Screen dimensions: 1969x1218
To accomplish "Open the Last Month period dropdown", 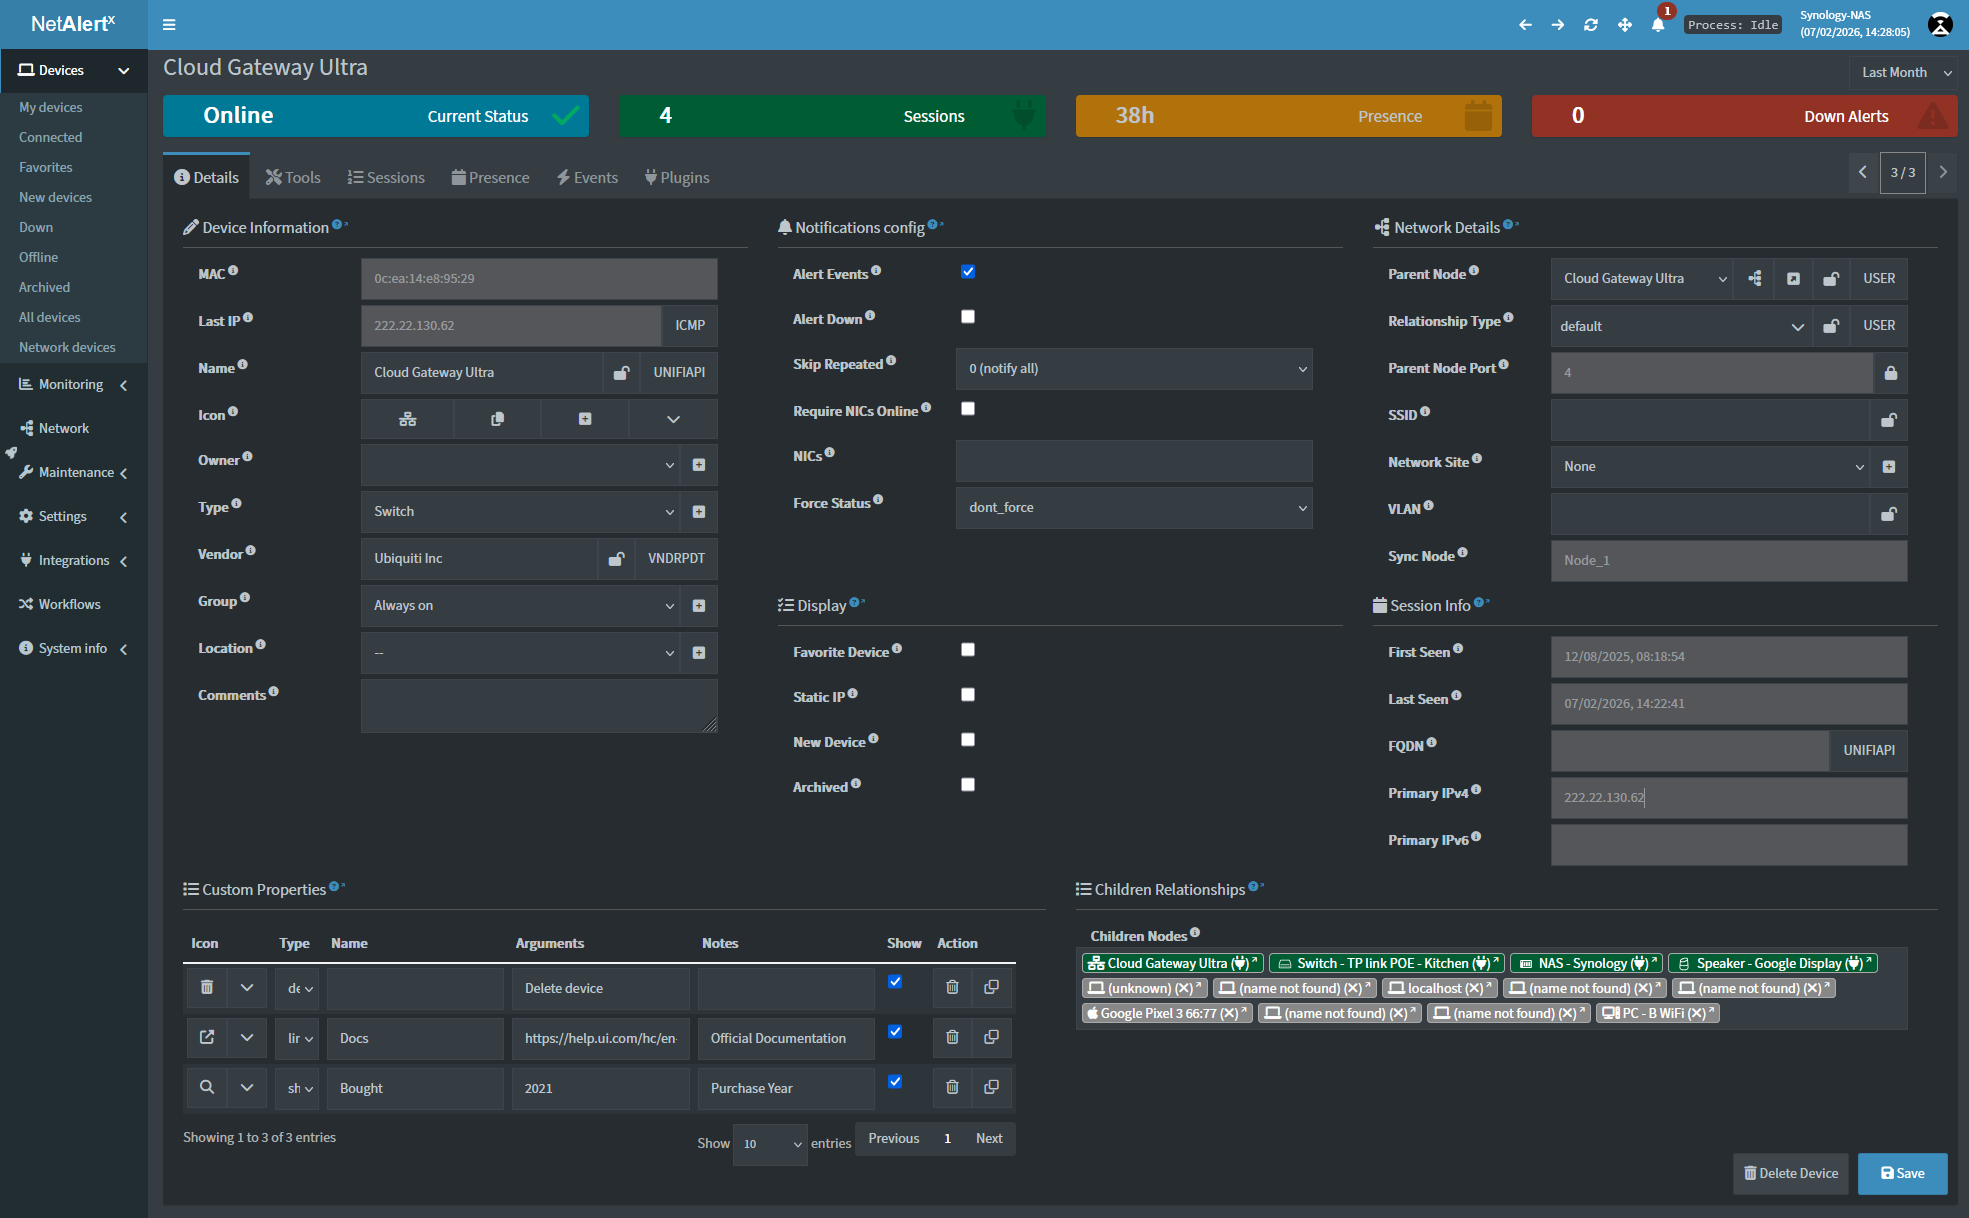I will pos(1903,73).
